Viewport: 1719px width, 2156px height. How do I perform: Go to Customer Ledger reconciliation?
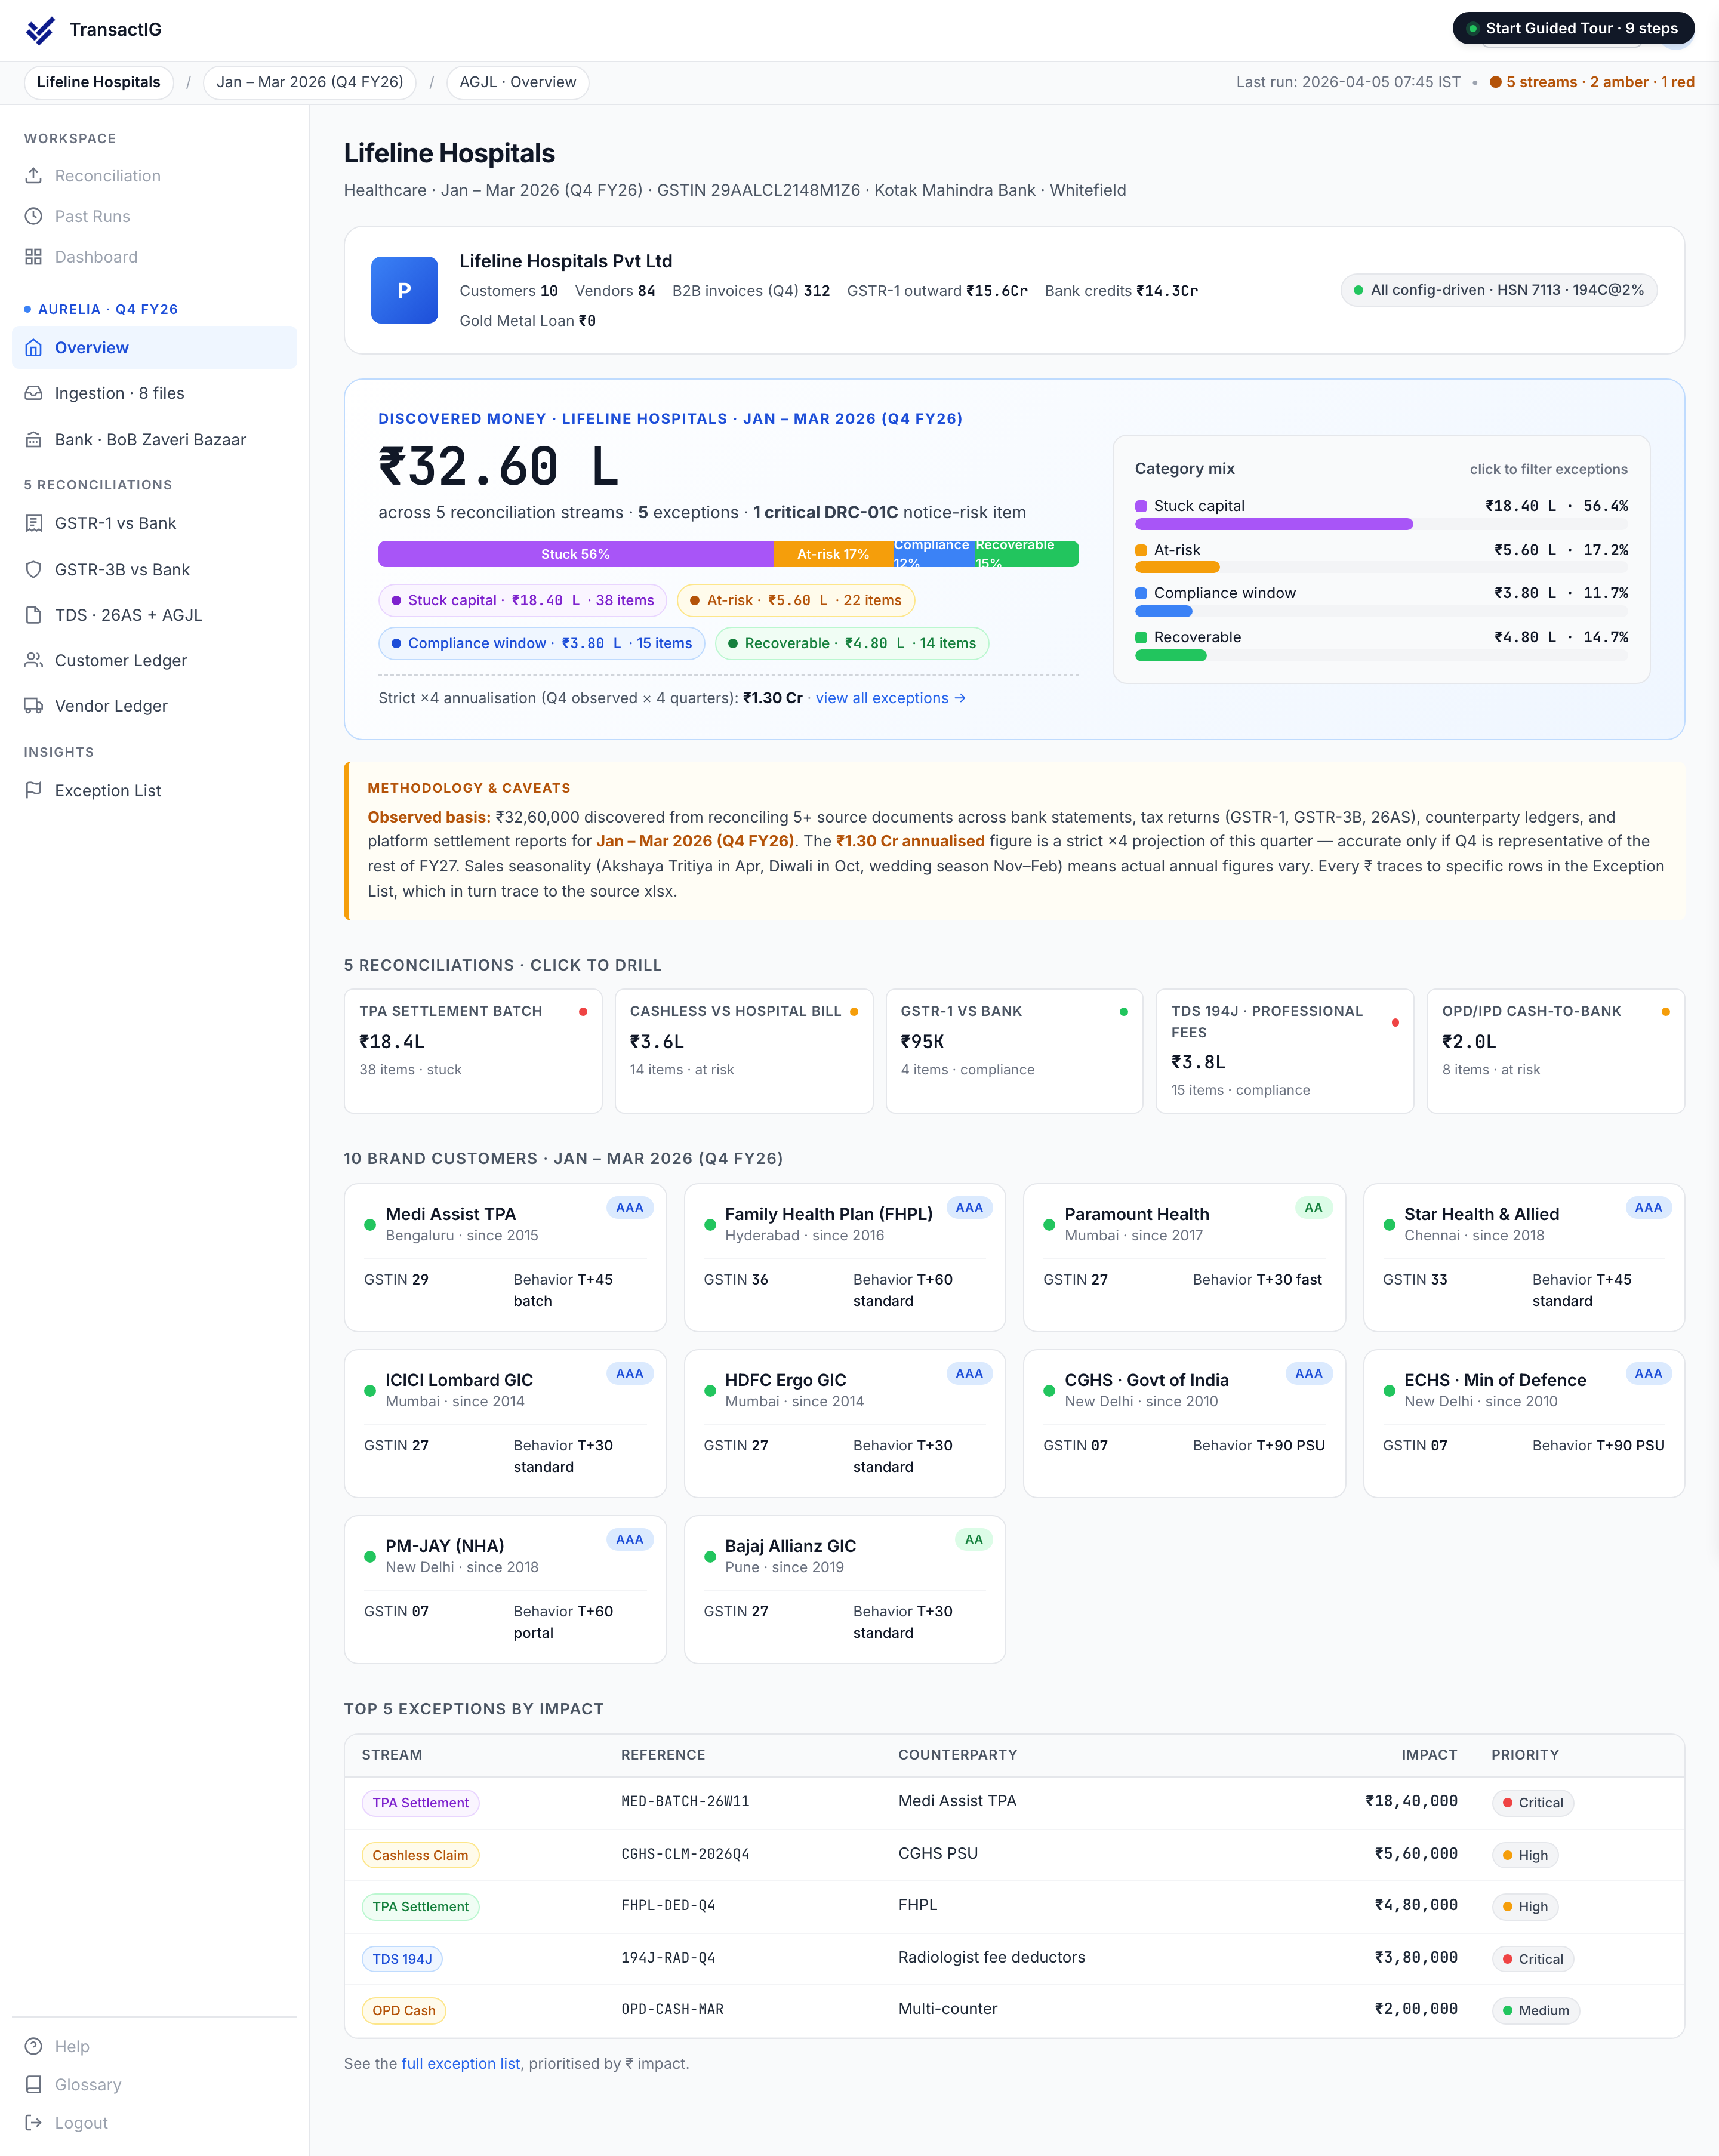coord(155,660)
